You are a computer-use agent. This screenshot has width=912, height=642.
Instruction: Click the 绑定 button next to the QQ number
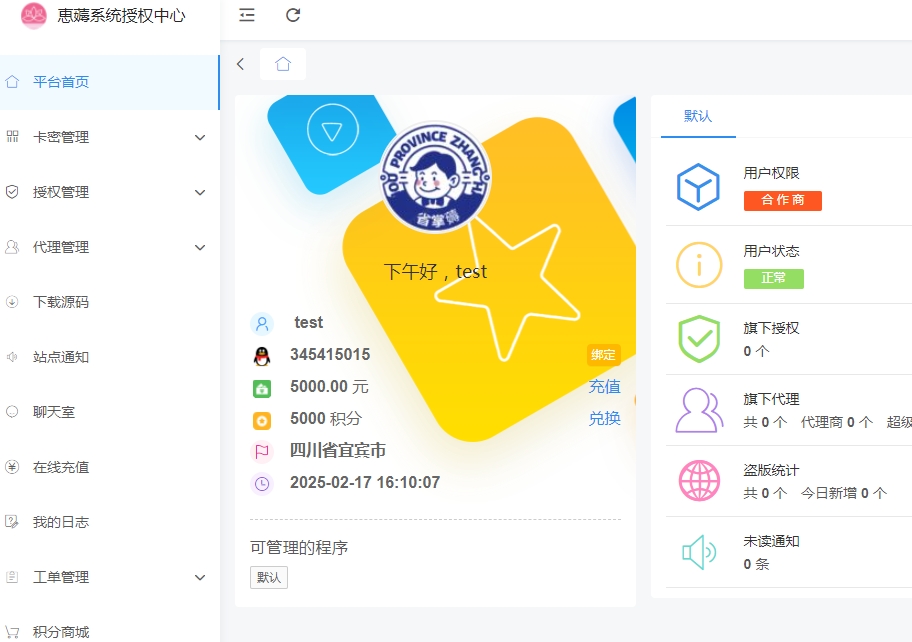tap(605, 355)
